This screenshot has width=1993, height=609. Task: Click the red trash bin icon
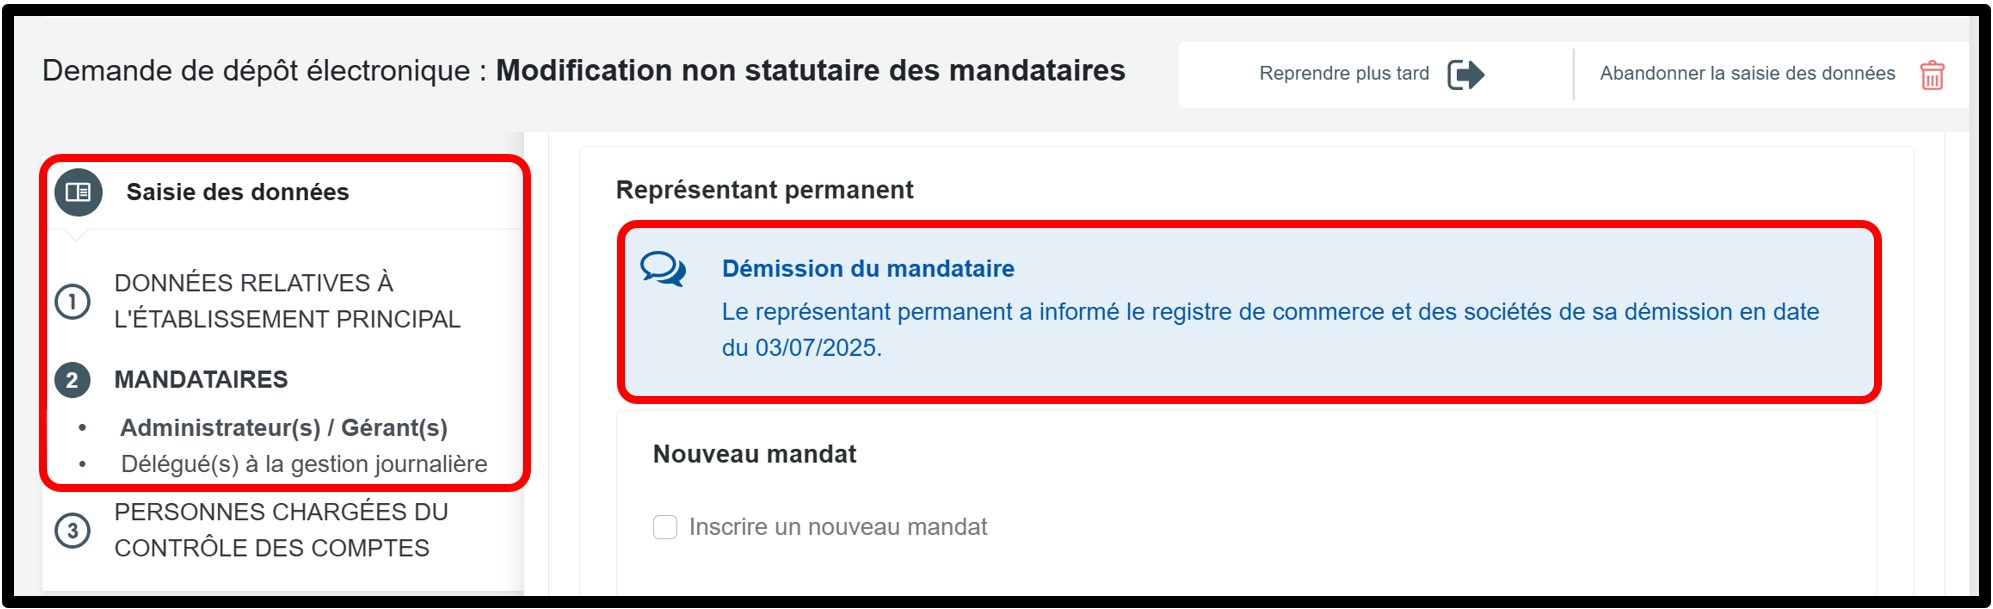coord(1931,75)
